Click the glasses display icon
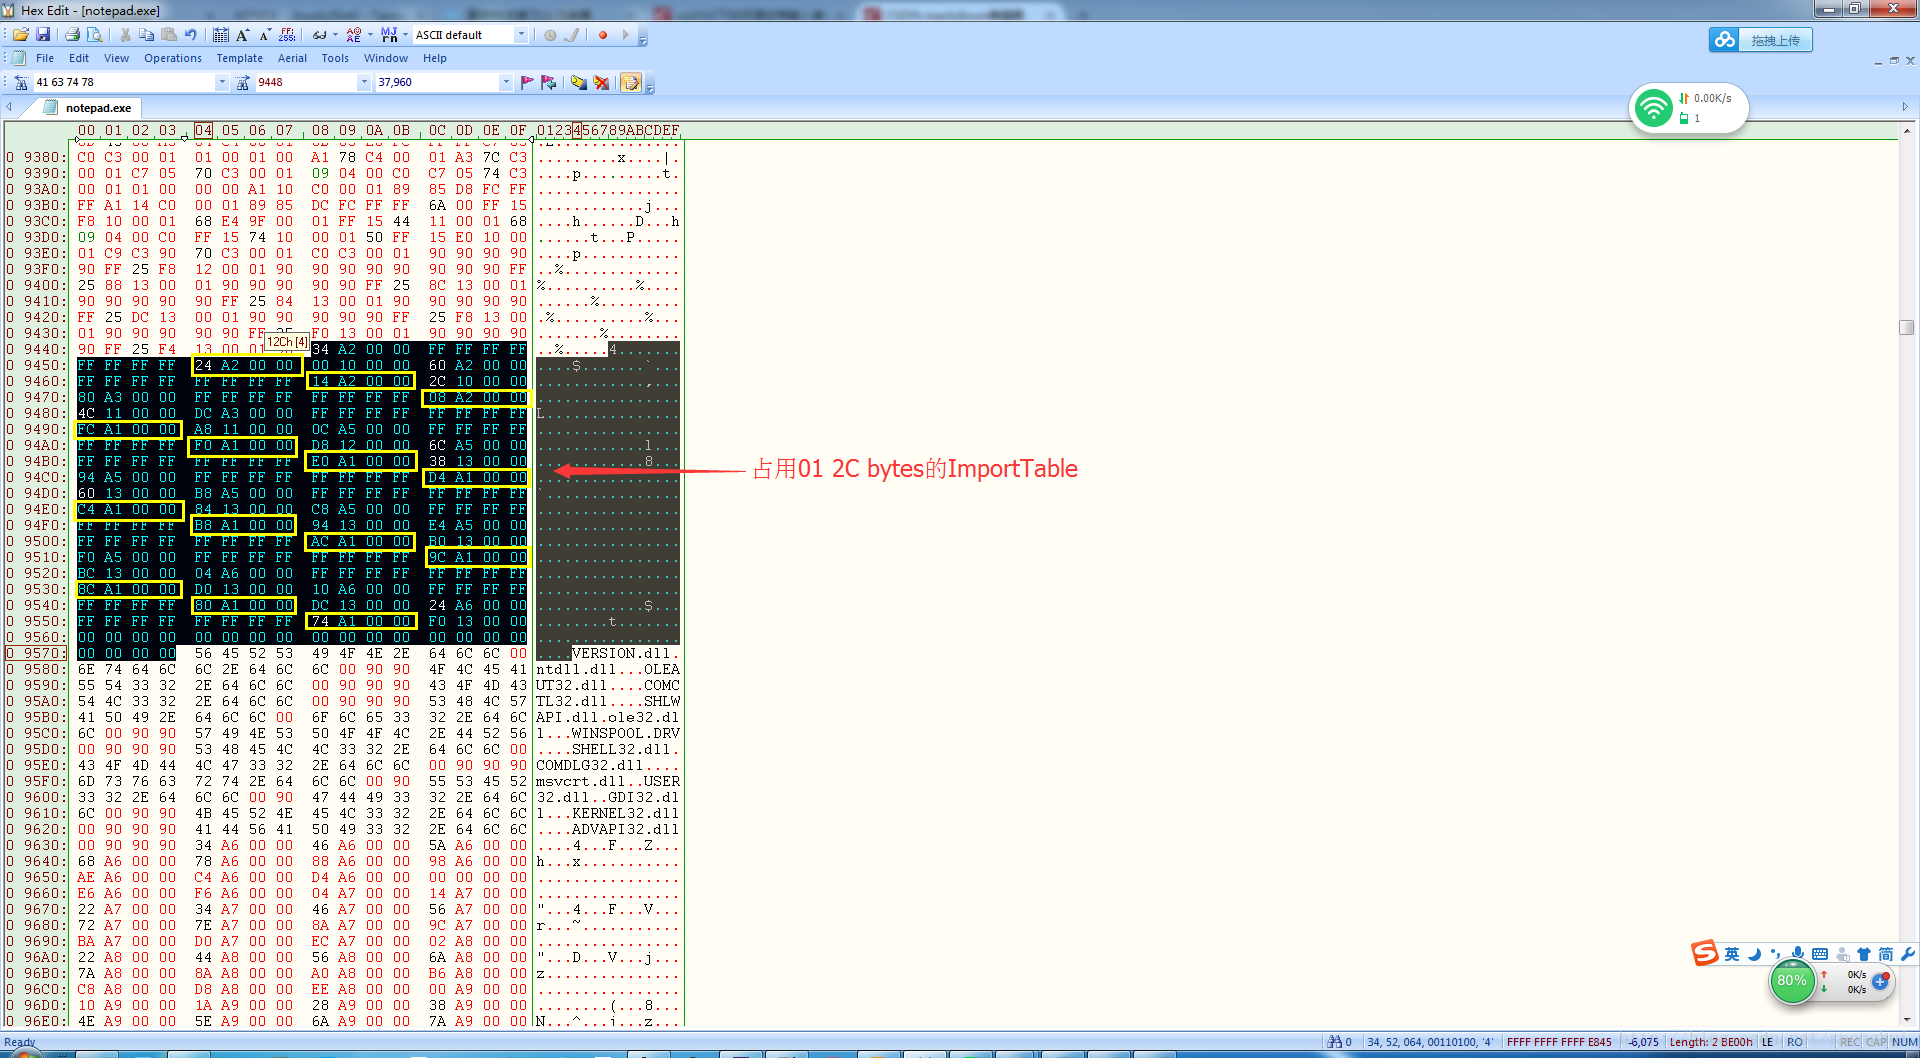Viewport: 1920px width, 1058px height. [319, 35]
